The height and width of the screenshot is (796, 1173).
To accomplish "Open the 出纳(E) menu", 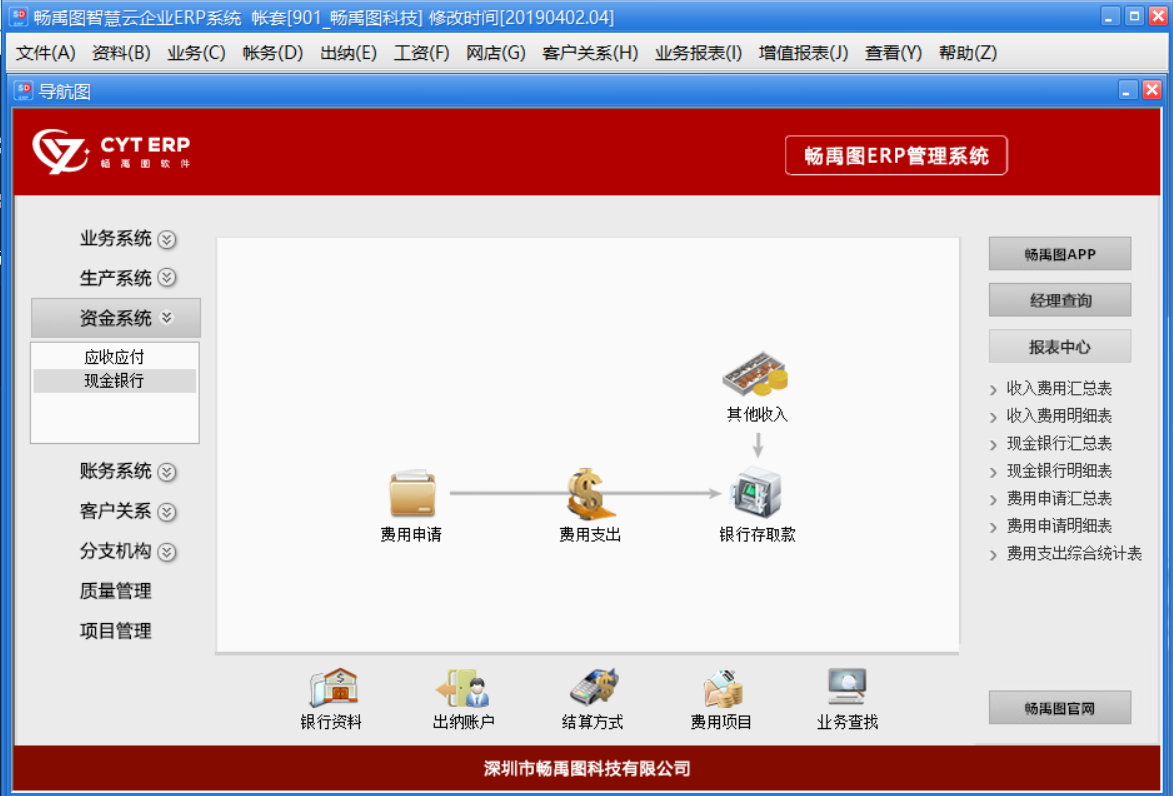I will (348, 53).
